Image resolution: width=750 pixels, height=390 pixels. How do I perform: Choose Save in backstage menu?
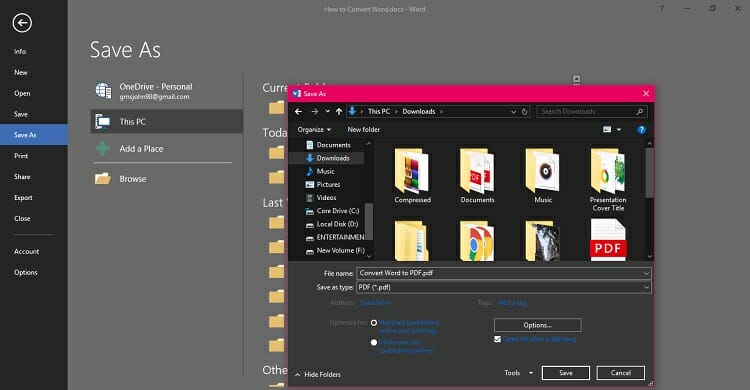pyautogui.click(x=21, y=114)
